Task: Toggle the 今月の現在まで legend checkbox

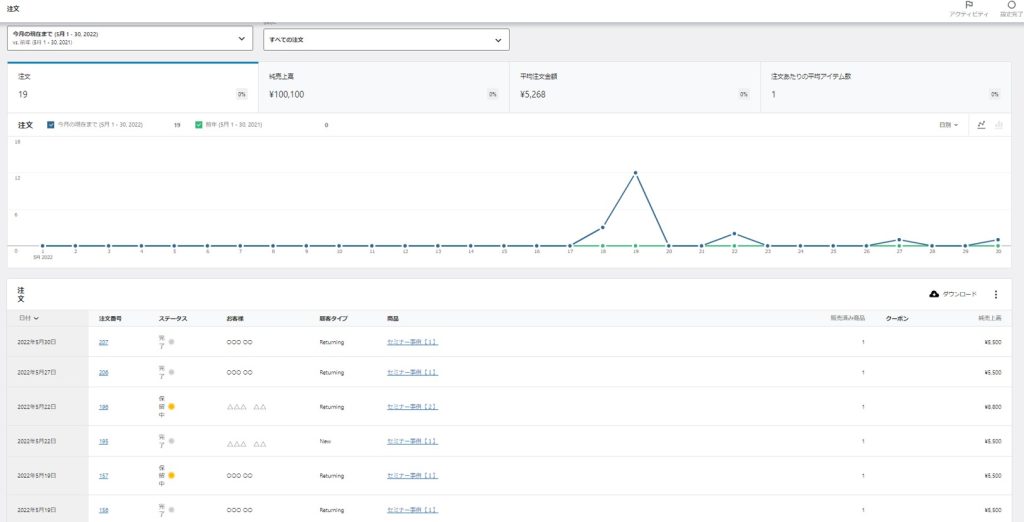Action: pyautogui.click(x=51, y=125)
